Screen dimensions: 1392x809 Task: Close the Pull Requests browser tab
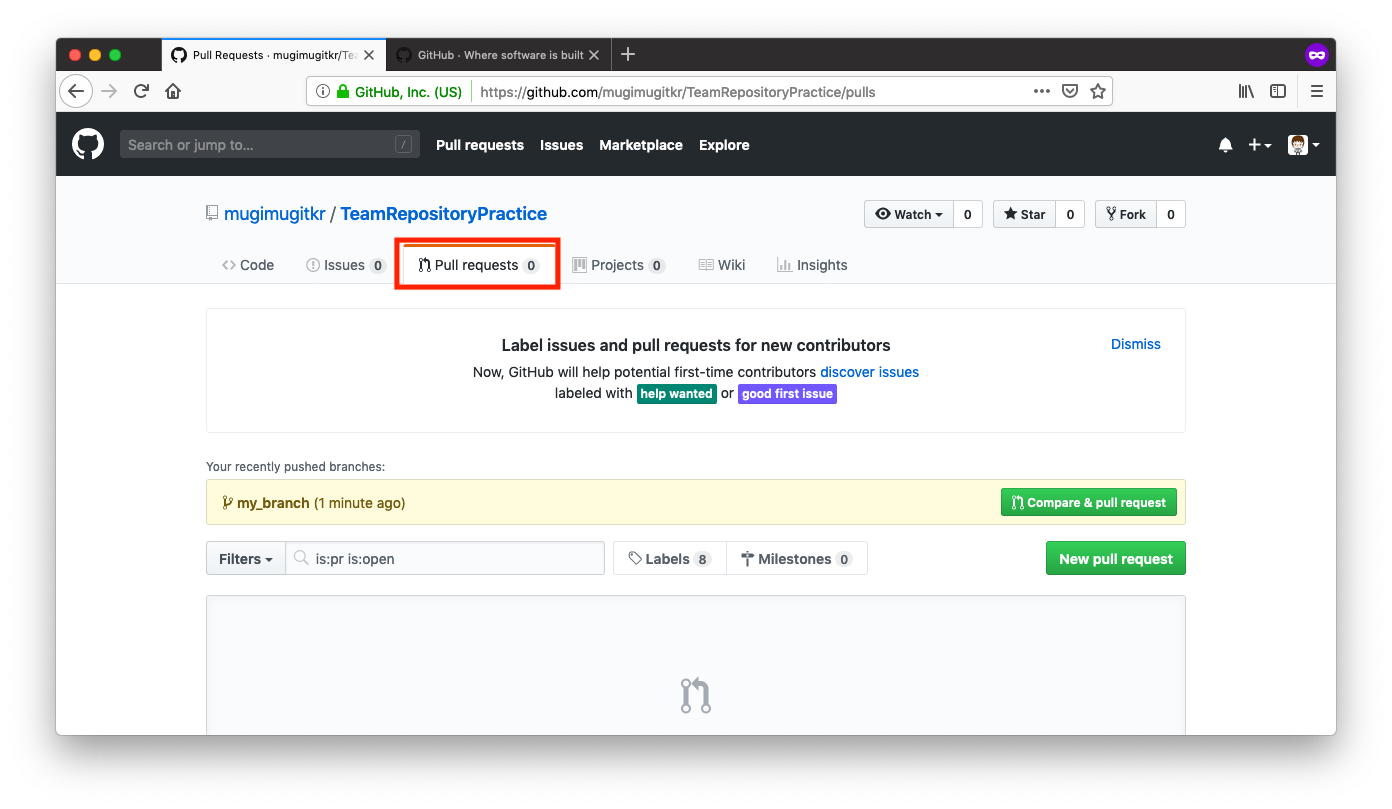click(x=368, y=55)
